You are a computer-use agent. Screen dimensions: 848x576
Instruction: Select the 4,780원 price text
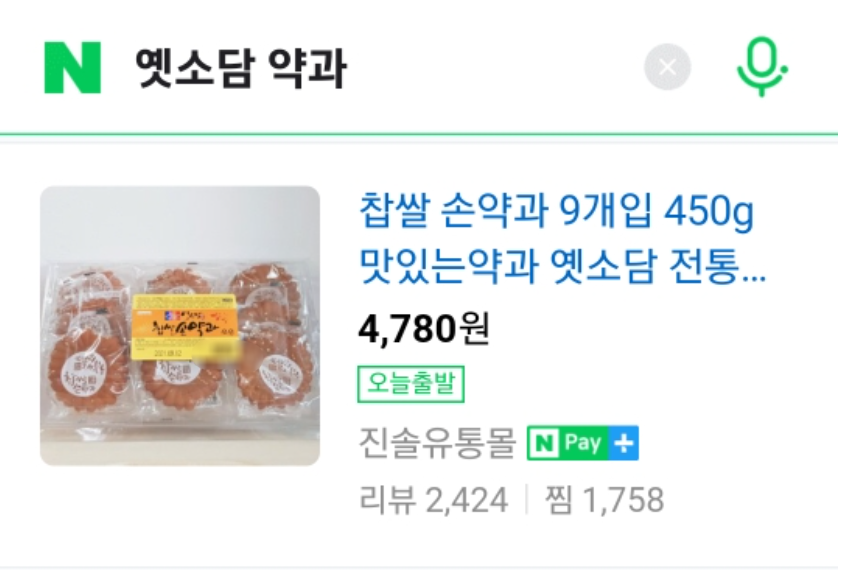click(424, 329)
